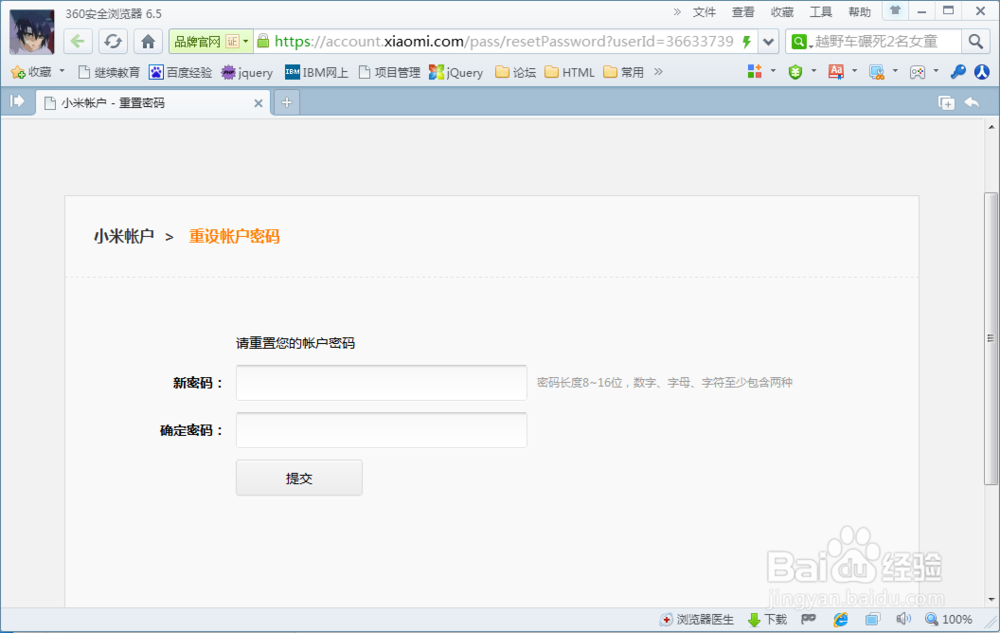The image size is (1000, 633).
Task: Click the 确定密码 input field
Action: (381, 430)
